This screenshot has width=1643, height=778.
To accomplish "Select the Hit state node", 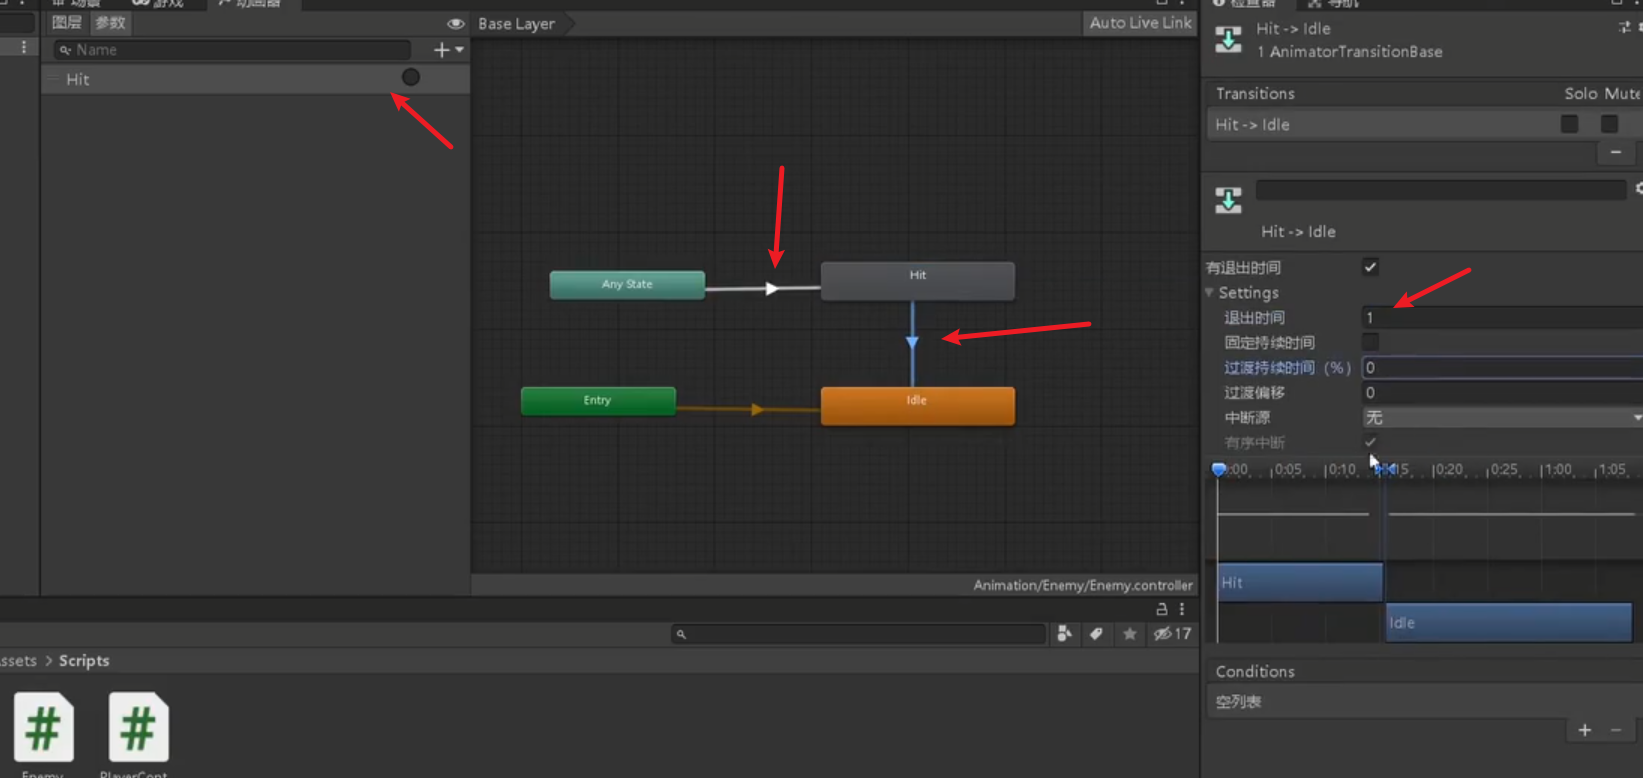I will pos(917,280).
